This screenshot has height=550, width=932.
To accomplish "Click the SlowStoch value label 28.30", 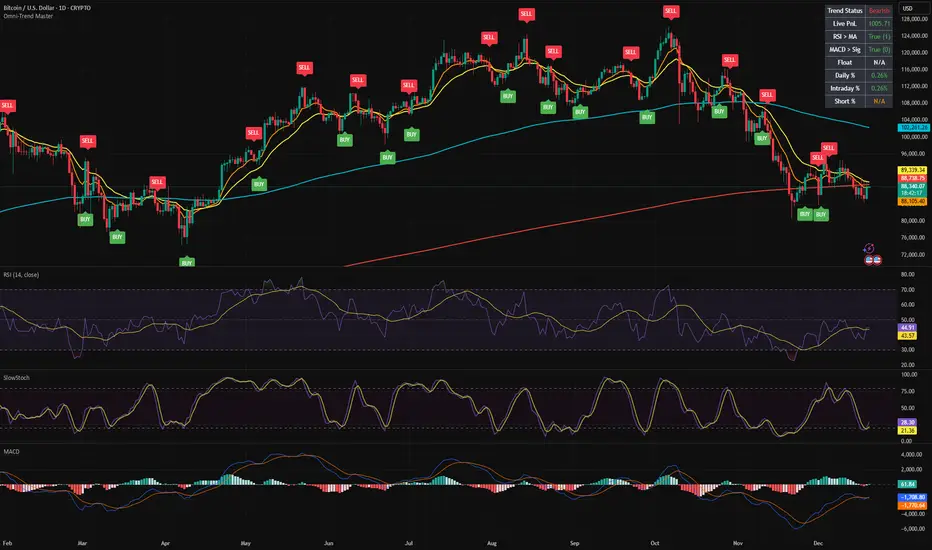I will pos(907,423).
